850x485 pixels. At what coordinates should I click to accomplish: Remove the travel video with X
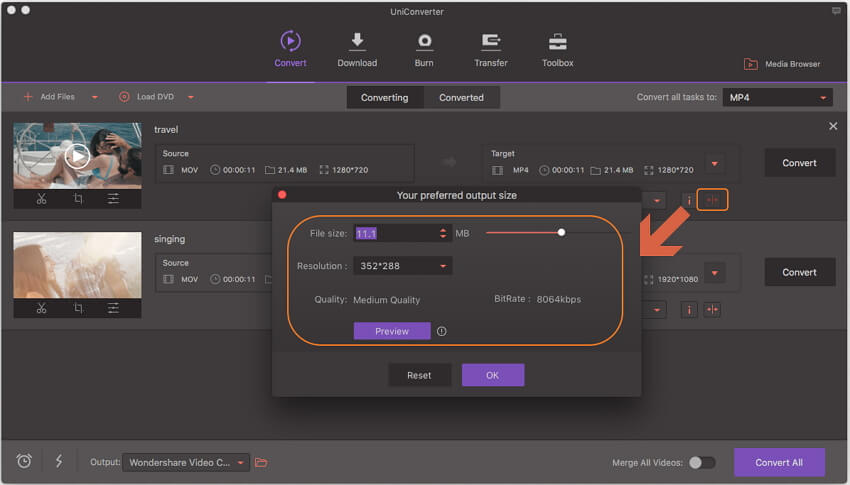[x=833, y=126]
